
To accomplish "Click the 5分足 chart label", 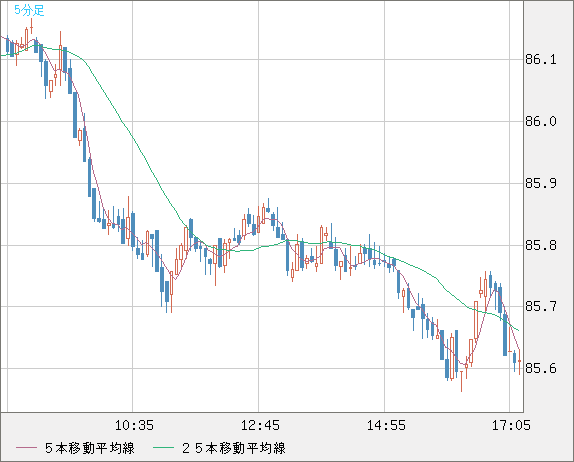I will point(29,10).
